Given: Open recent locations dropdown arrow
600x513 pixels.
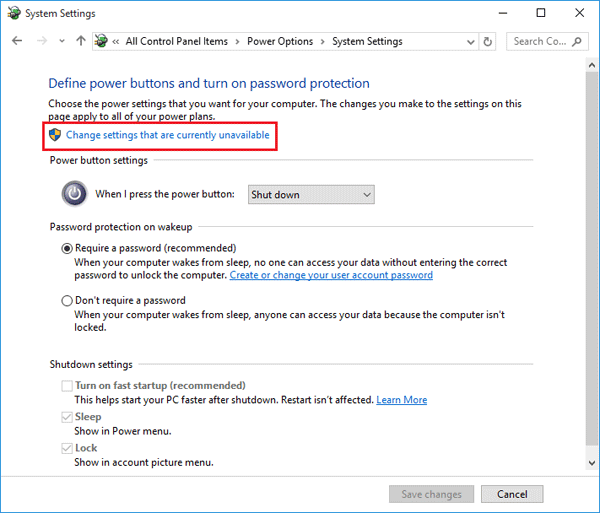Looking at the screenshot, I should 61,42.
